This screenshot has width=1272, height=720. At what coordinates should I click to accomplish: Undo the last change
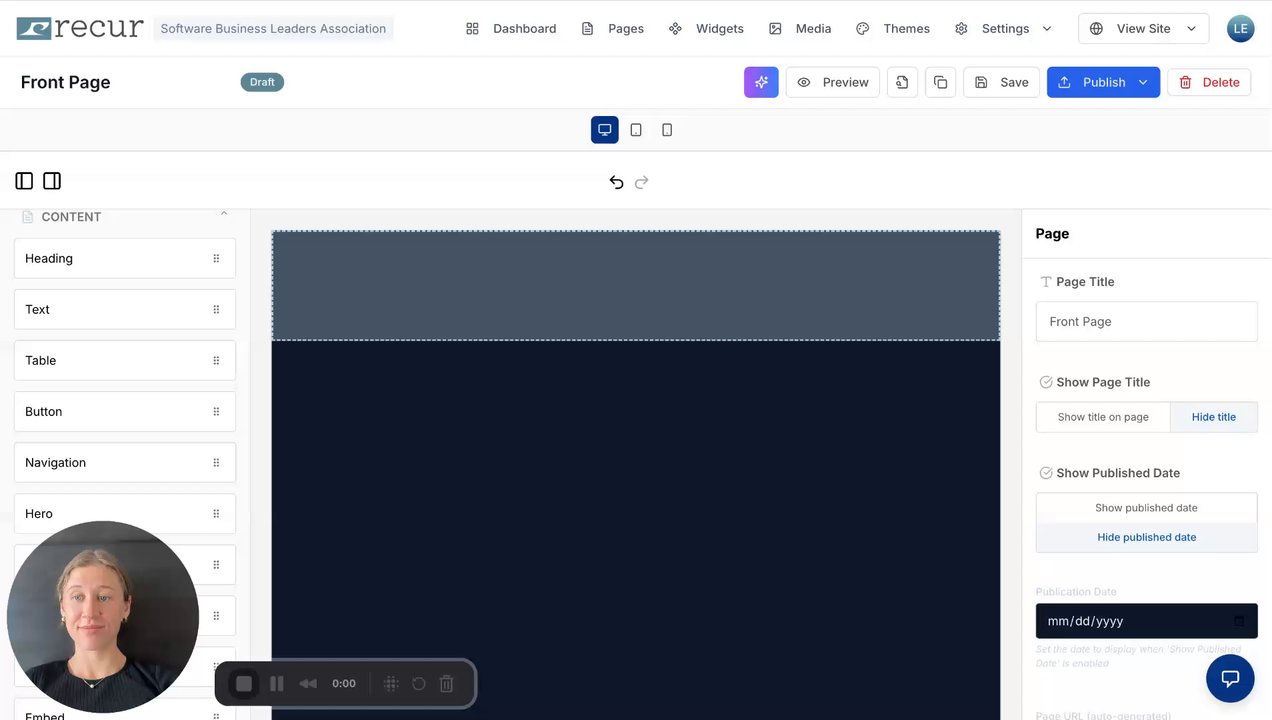616,182
